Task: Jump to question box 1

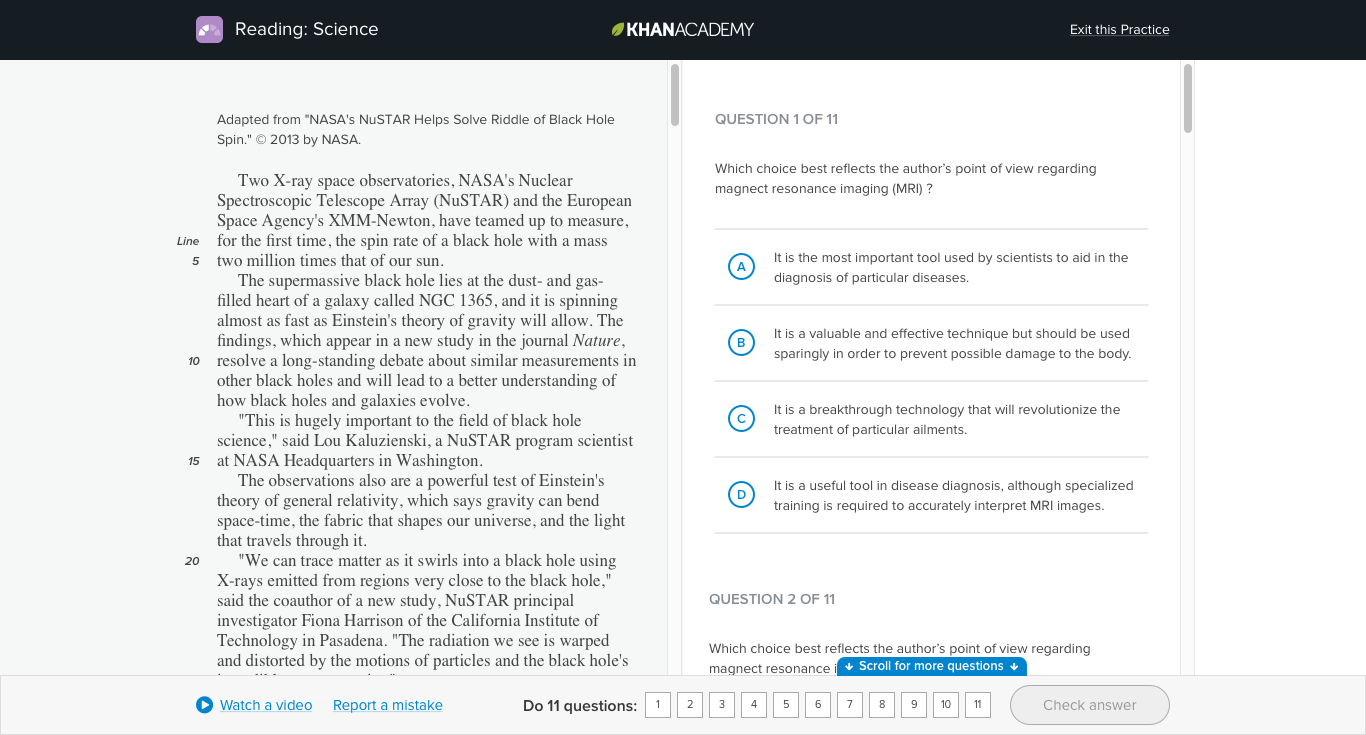Action: [658, 705]
